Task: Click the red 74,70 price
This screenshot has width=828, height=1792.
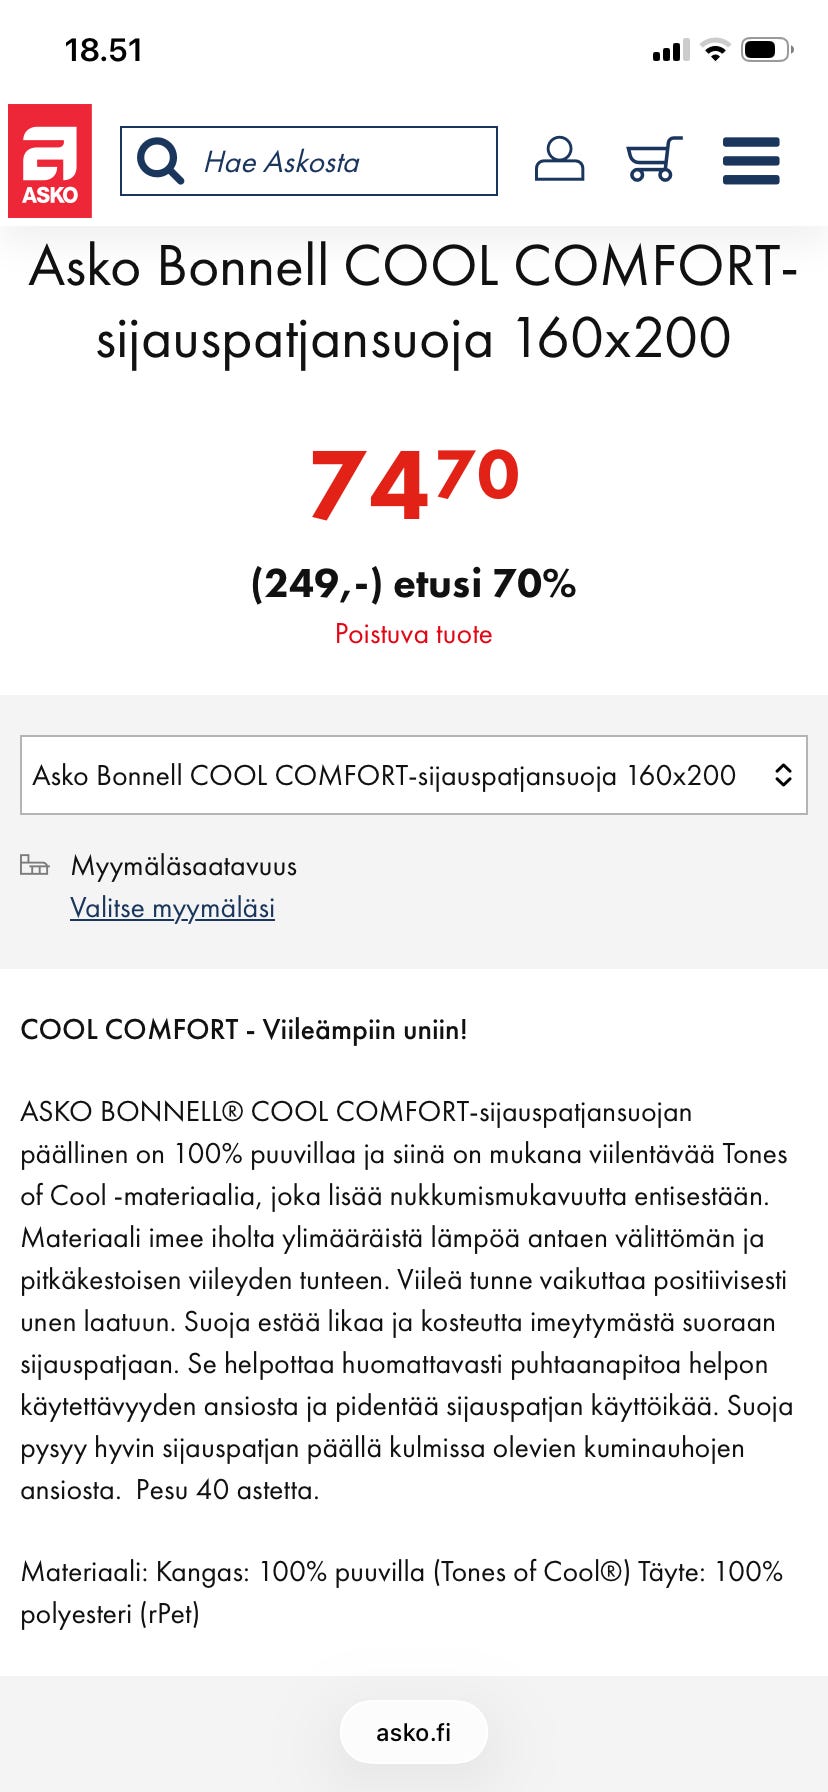Action: pyautogui.click(x=414, y=485)
